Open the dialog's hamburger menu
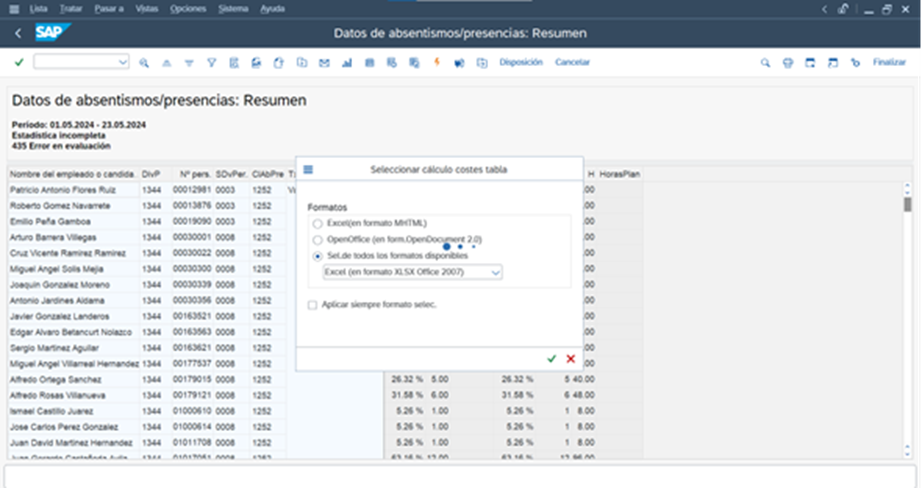This screenshot has height=488, width=922. 308,170
